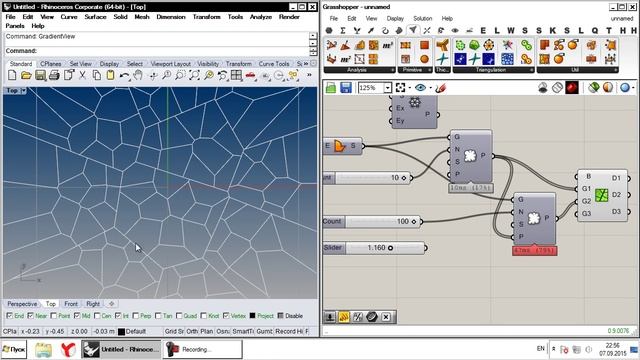Switch to the Curve Tools toolbar tab

click(x=274, y=64)
